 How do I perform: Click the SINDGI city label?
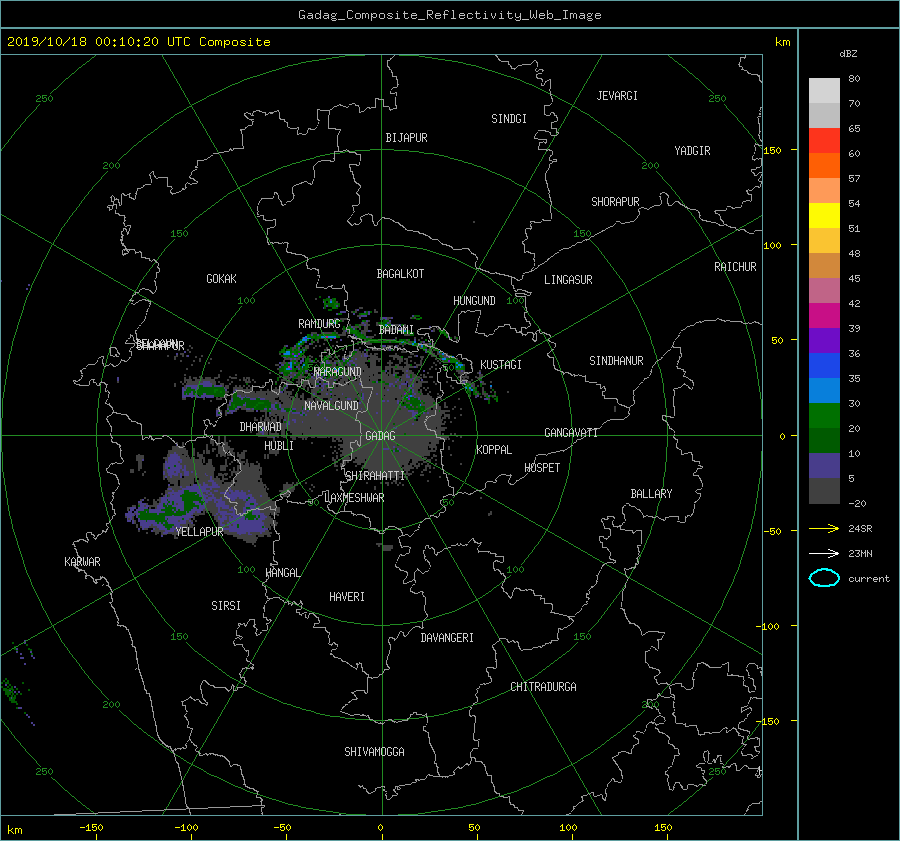pyautogui.click(x=509, y=119)
